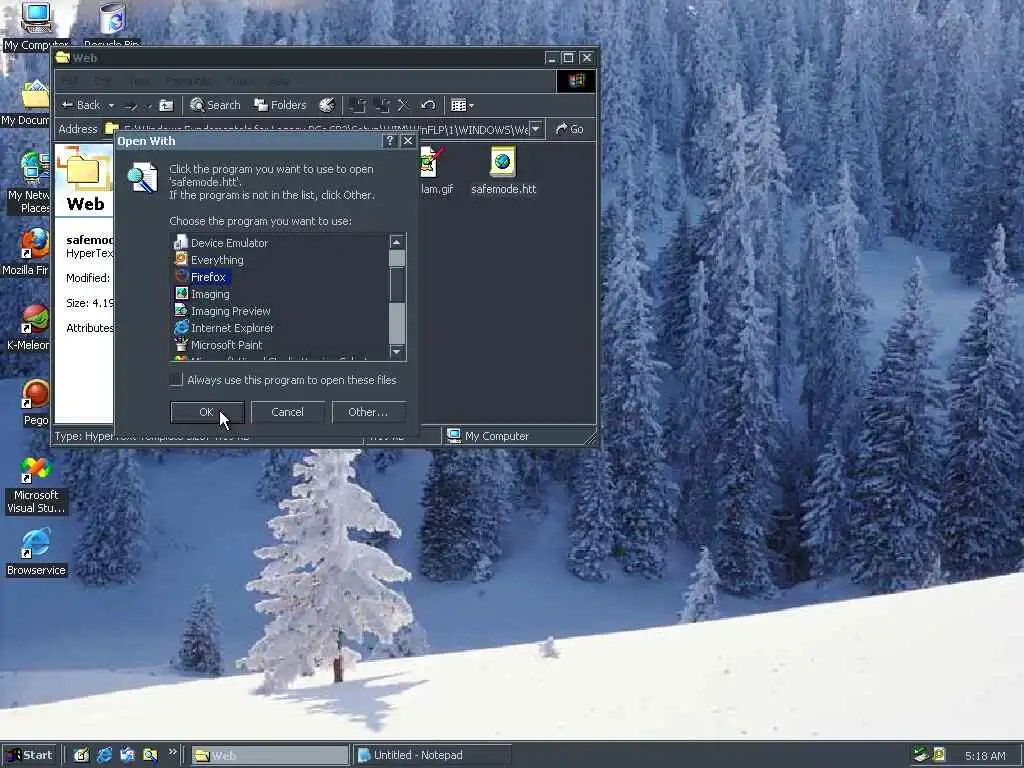
Task: Click the Other... button
Action: (x=368, y=412)
